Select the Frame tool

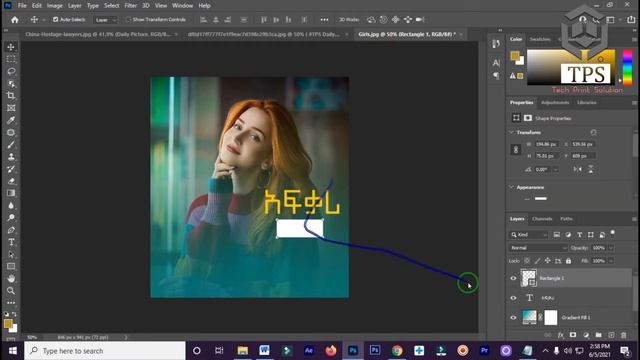[x=11, y=108]
